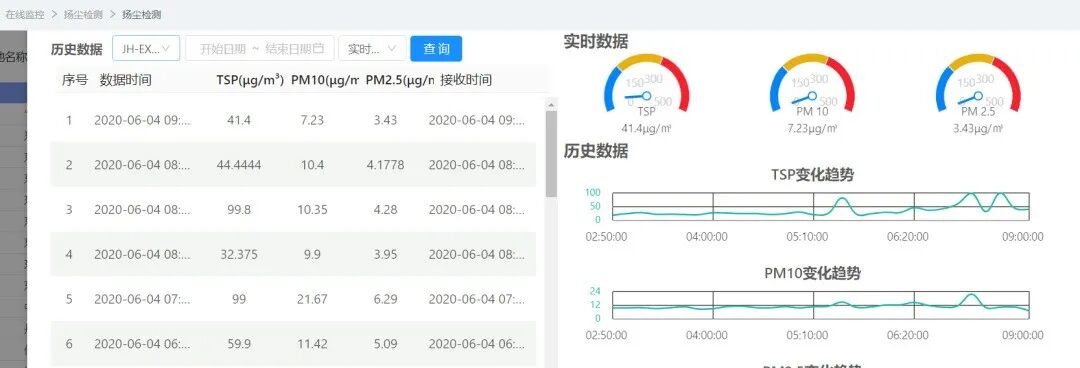
Task: Select the PM2.5 value 4.1778
Action: tap(385, 165)
